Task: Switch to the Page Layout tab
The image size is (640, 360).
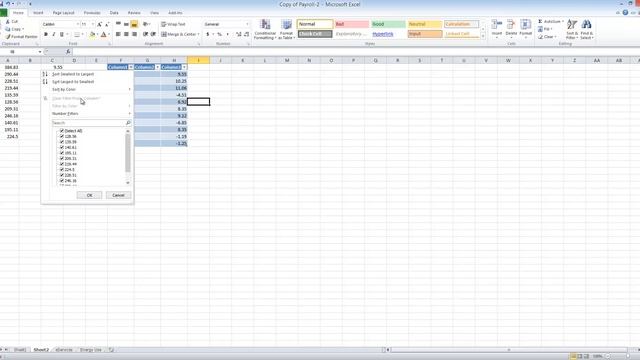Action: (64, 13)
